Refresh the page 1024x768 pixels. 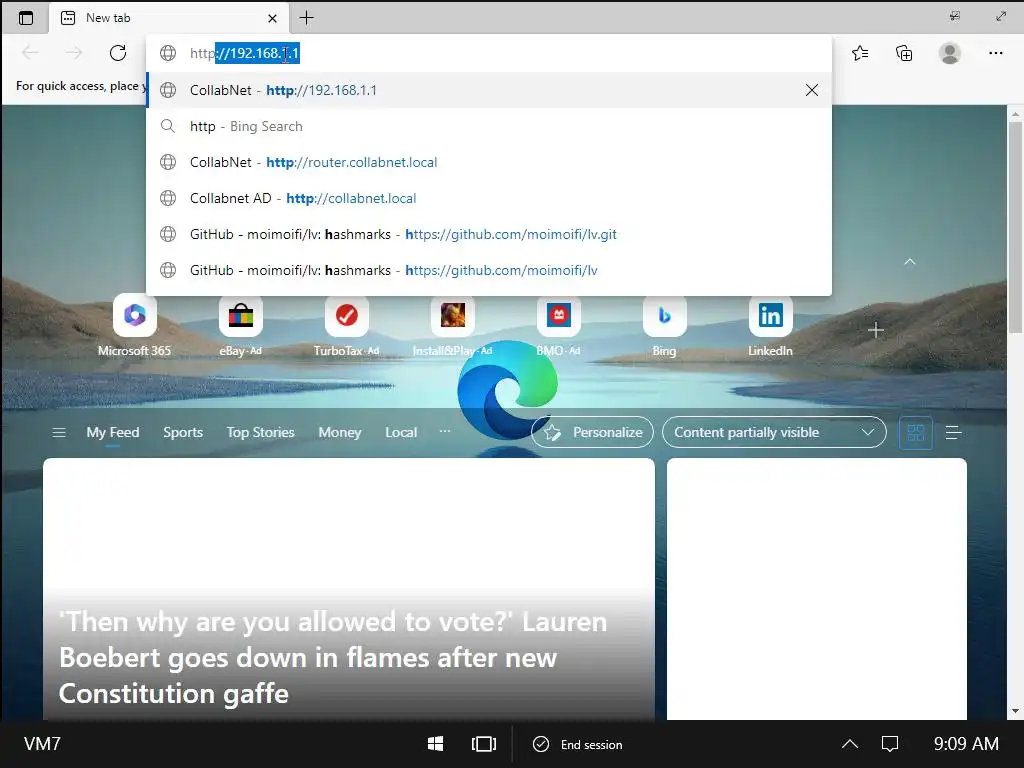click(118, 53)
